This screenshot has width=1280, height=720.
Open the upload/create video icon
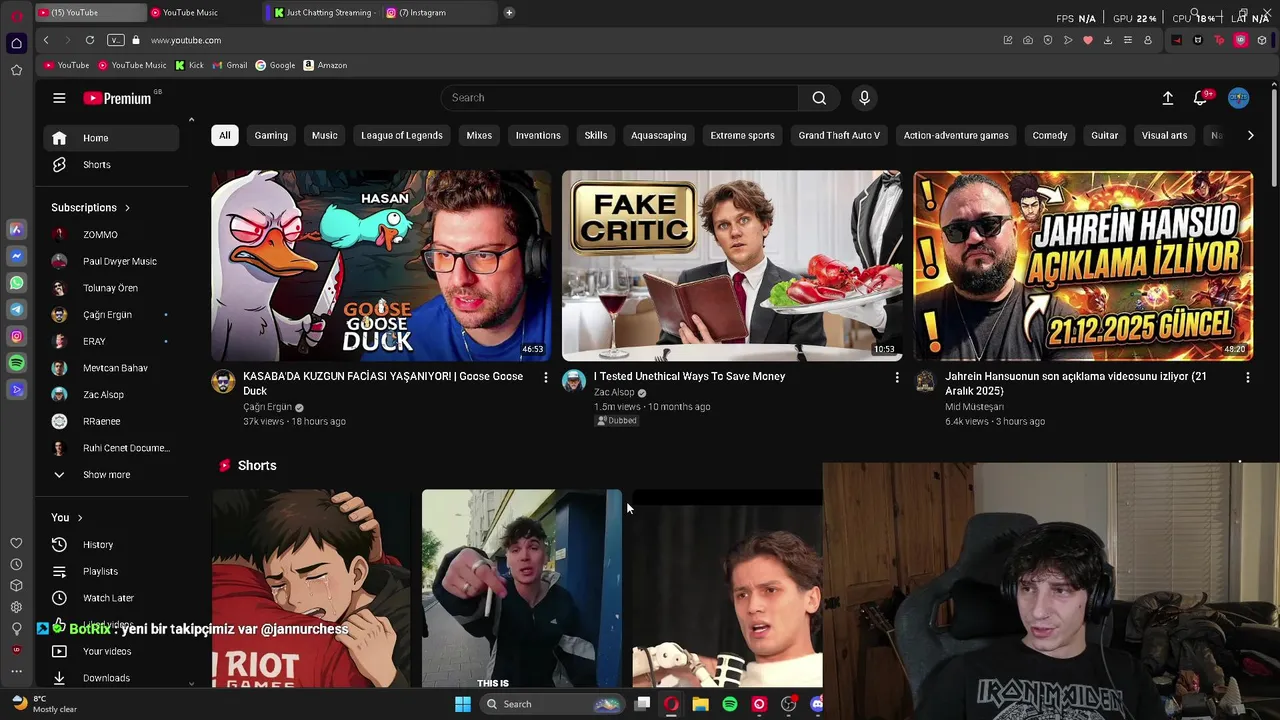[1168, 98]
